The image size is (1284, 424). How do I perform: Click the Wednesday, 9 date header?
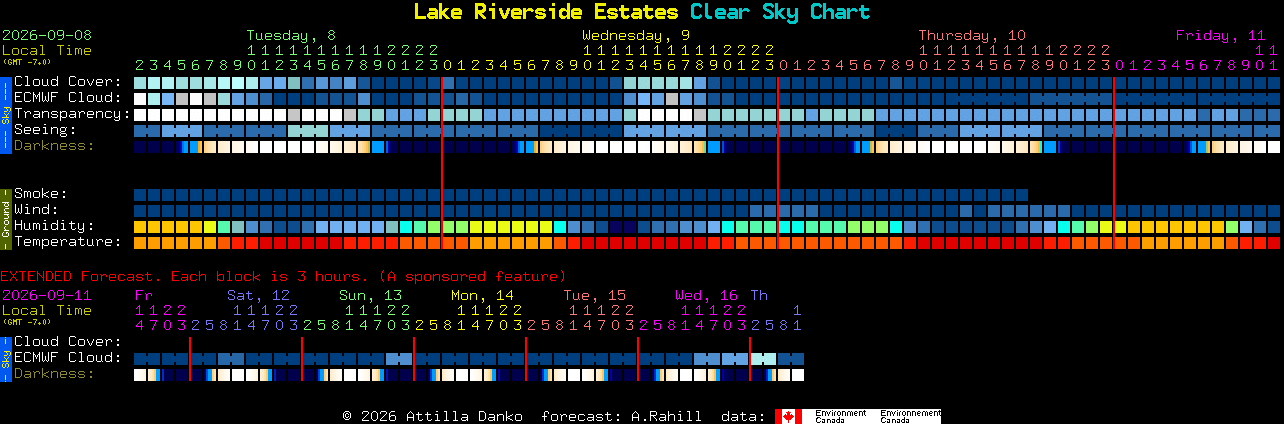point(636,35)
